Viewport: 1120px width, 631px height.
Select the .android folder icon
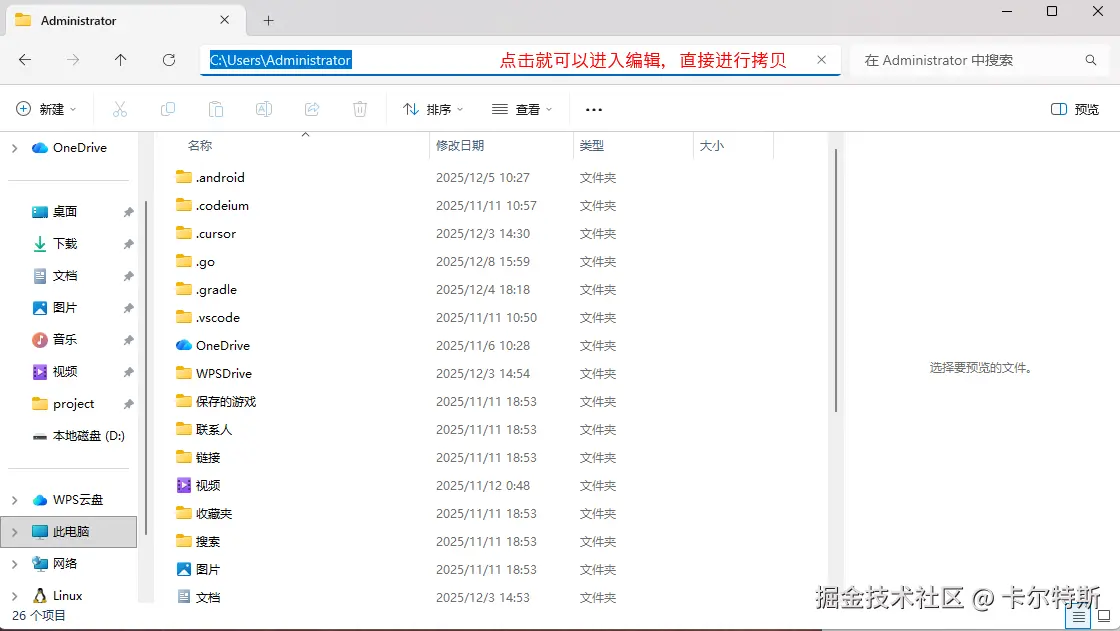[184, 177]
